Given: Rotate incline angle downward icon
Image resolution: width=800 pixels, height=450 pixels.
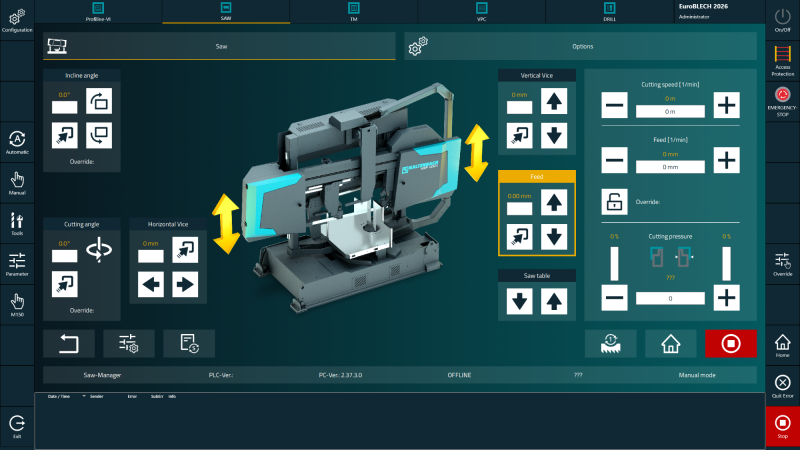Looking at the screenshot, I should [99, 135].
